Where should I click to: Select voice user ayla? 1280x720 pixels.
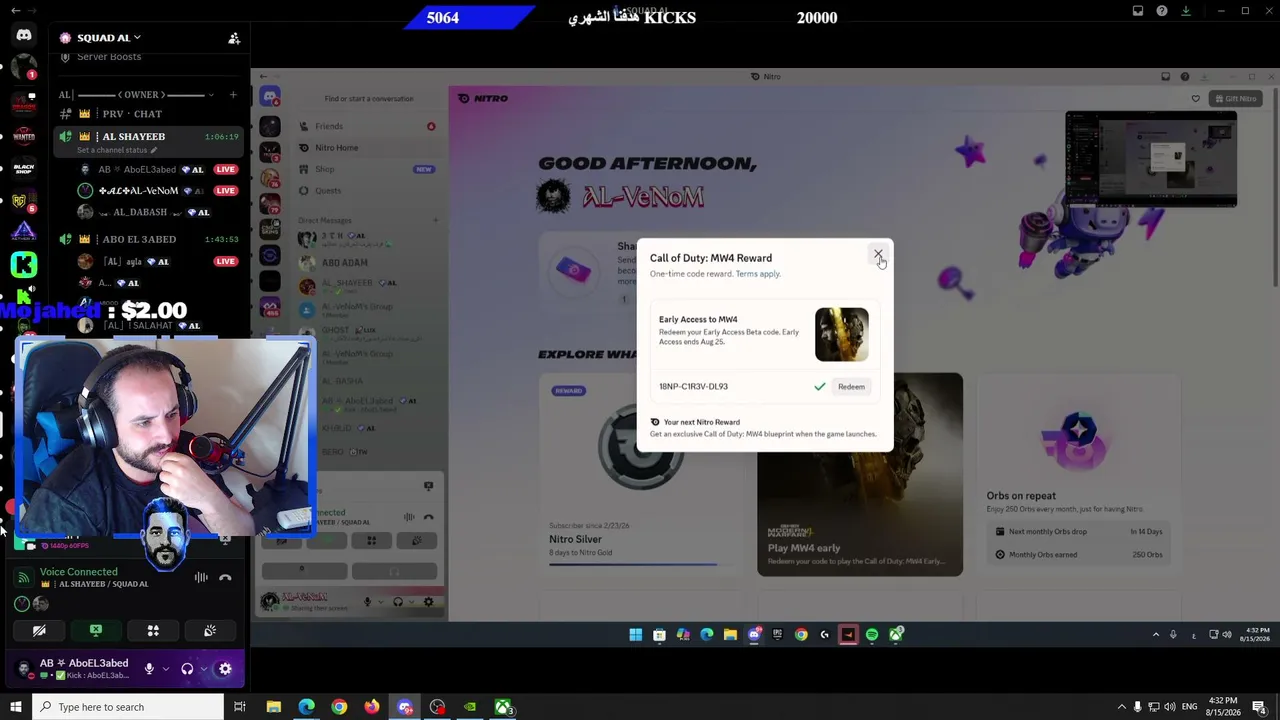click(x=150, y=262)
